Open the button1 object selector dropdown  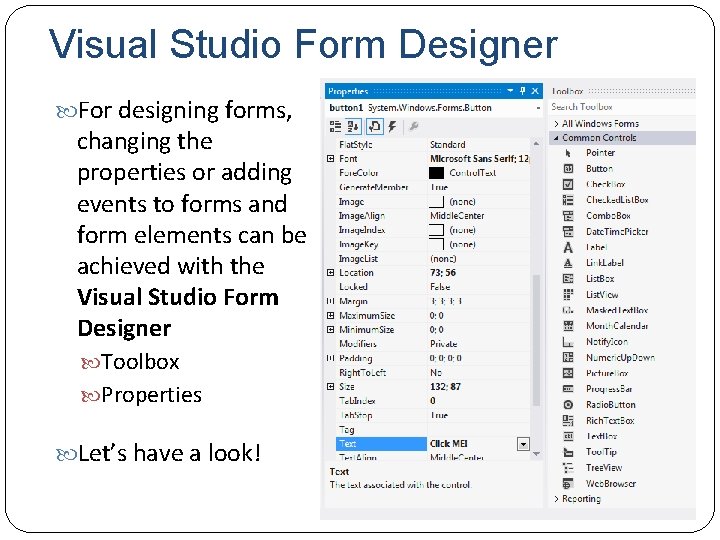538,108
